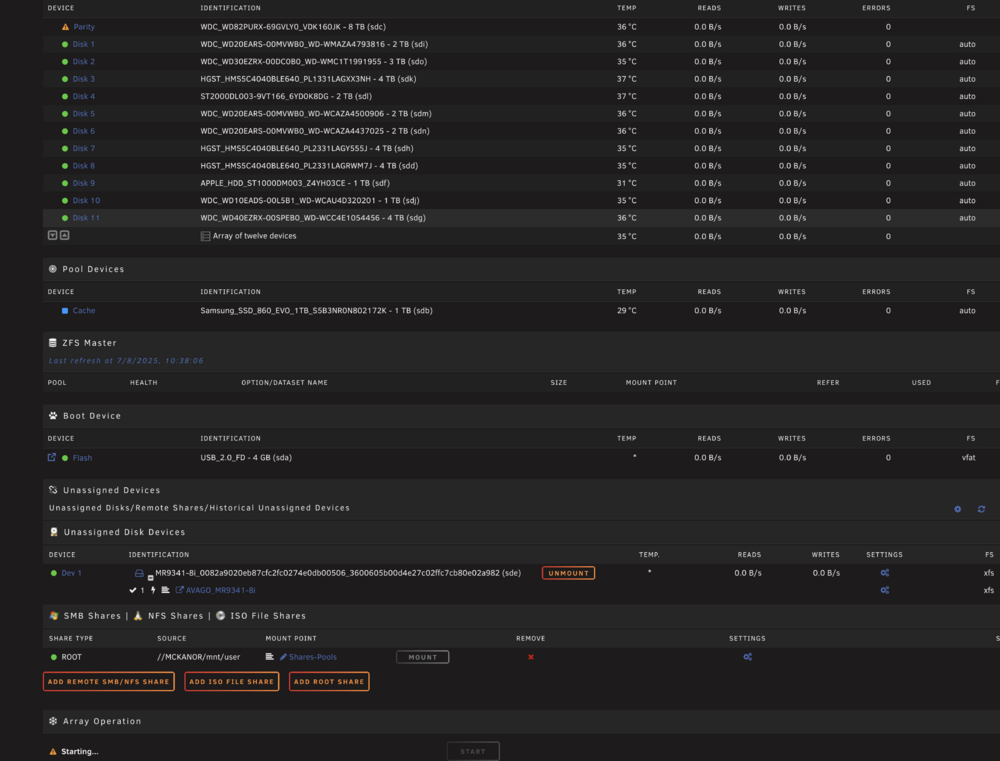Screen dimensions: 1000x761
Task: Open the Disk 8 device link
Action: [84, 166]
